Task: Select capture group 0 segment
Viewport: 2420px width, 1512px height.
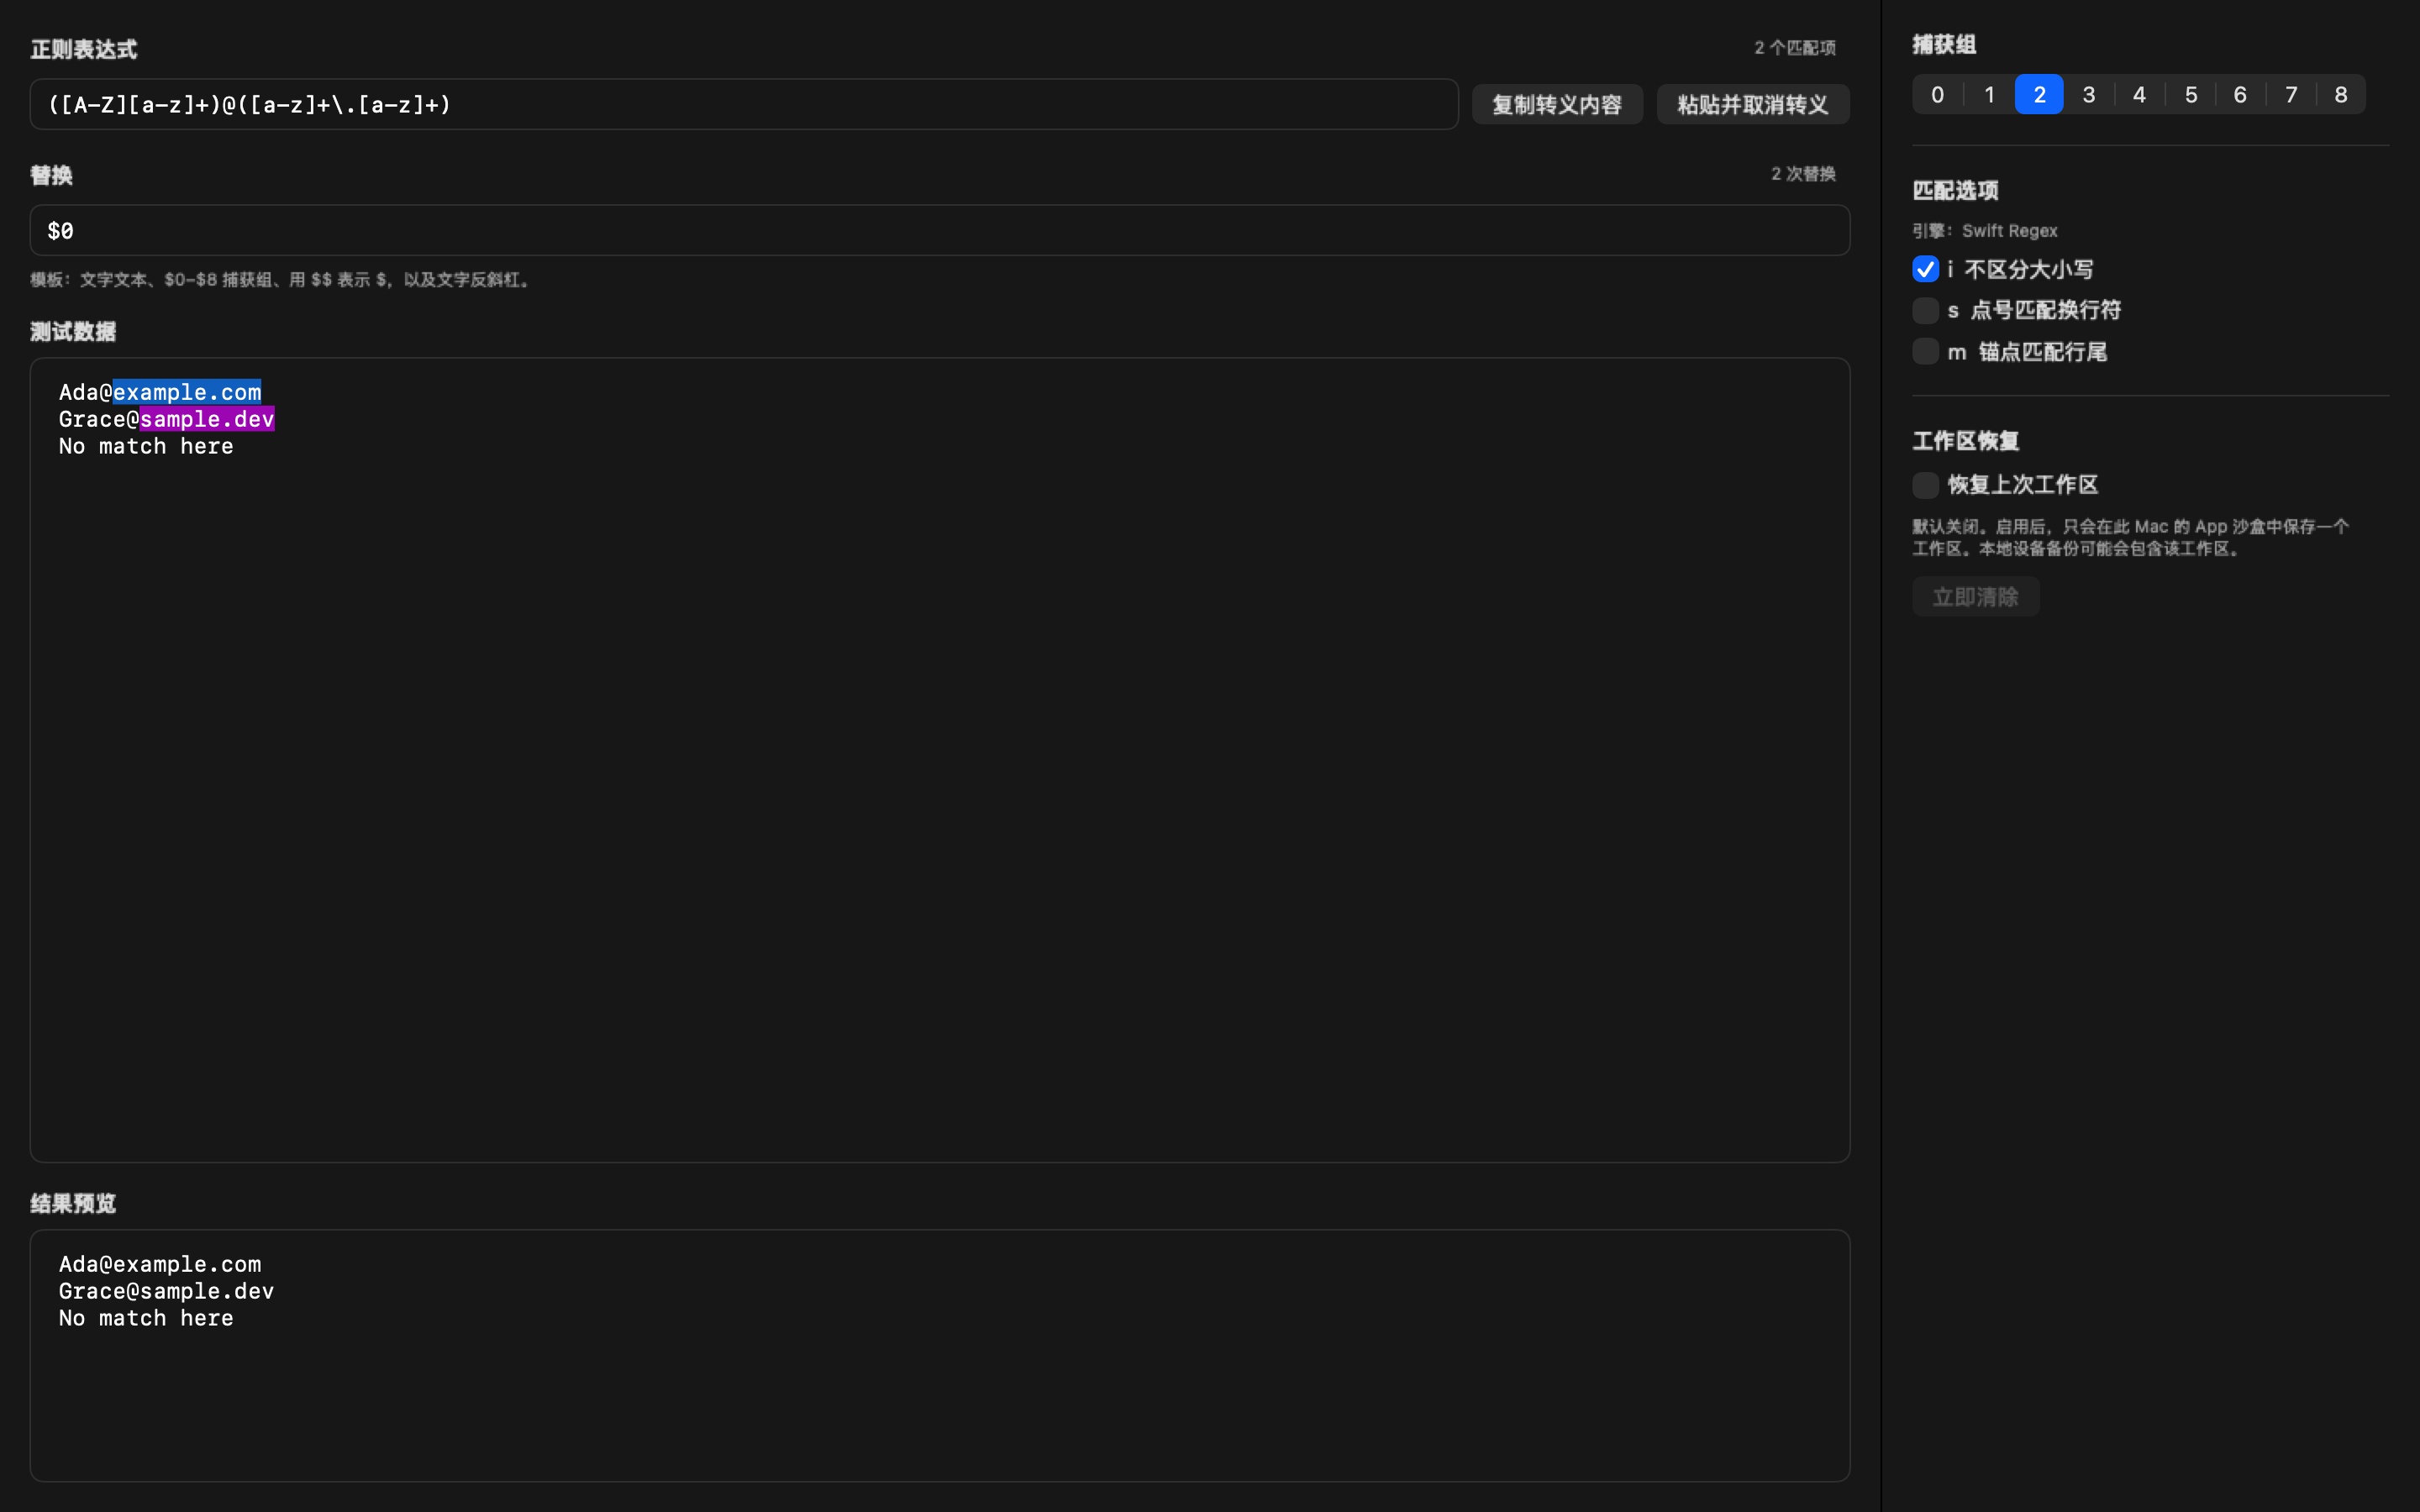Action: (1937, 95)
